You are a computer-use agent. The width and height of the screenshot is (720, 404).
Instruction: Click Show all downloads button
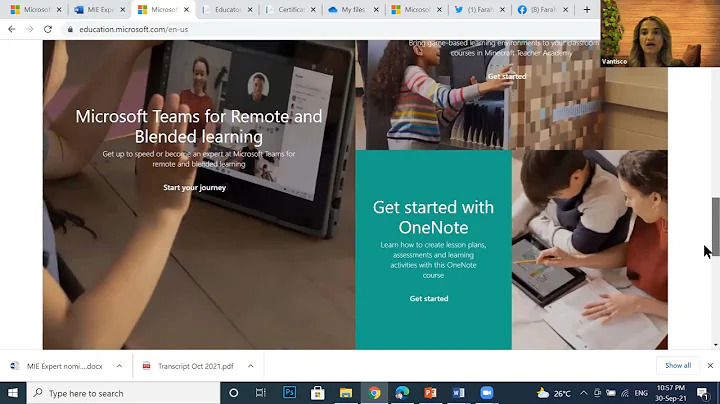[678, 365]
